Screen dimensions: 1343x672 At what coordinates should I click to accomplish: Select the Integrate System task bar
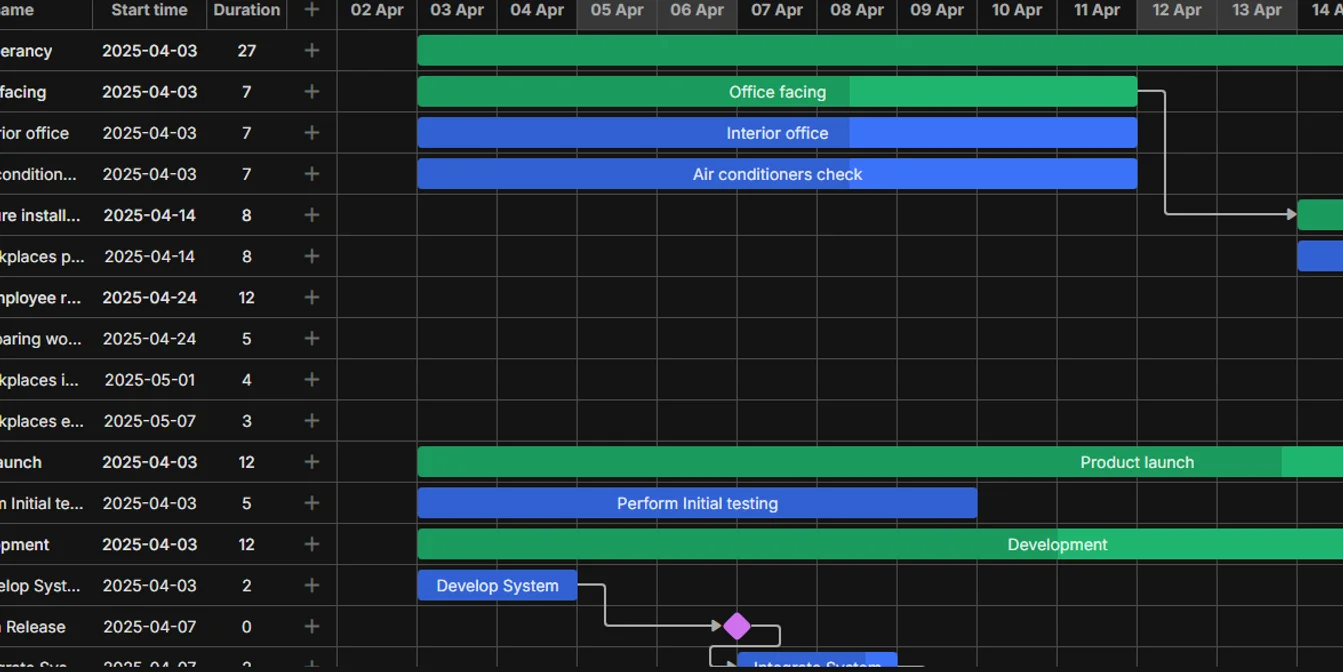817,661
